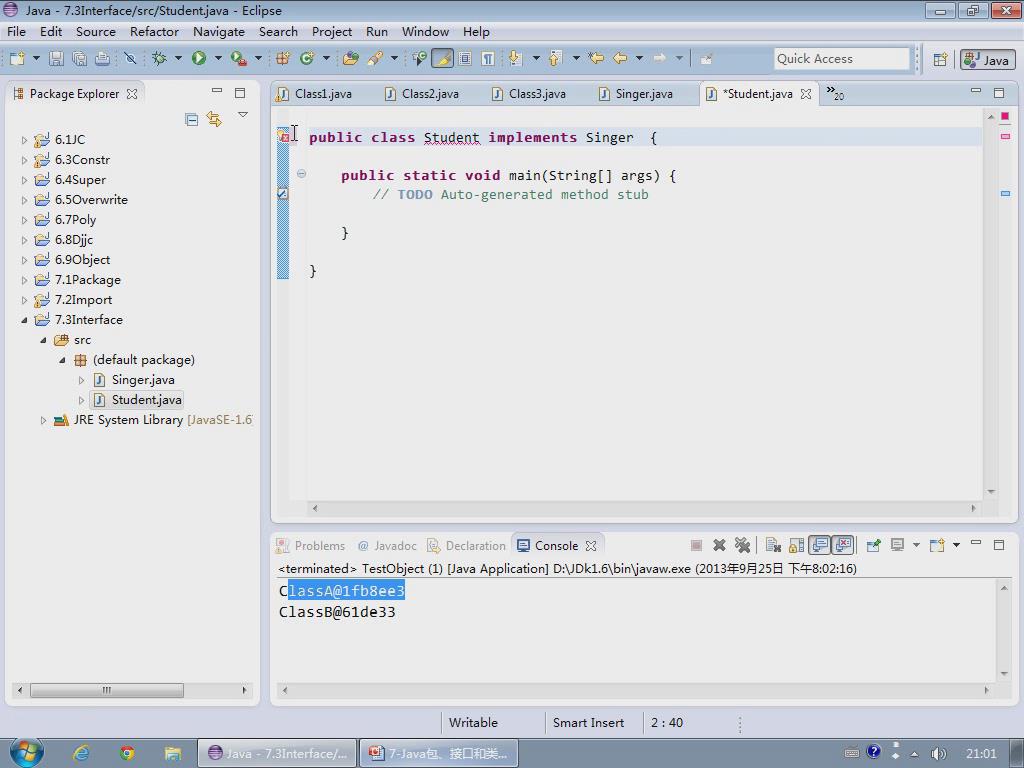Toggle Skip All Breakpoints
The image size is (1024, 768).
click(x=130, y=59)
